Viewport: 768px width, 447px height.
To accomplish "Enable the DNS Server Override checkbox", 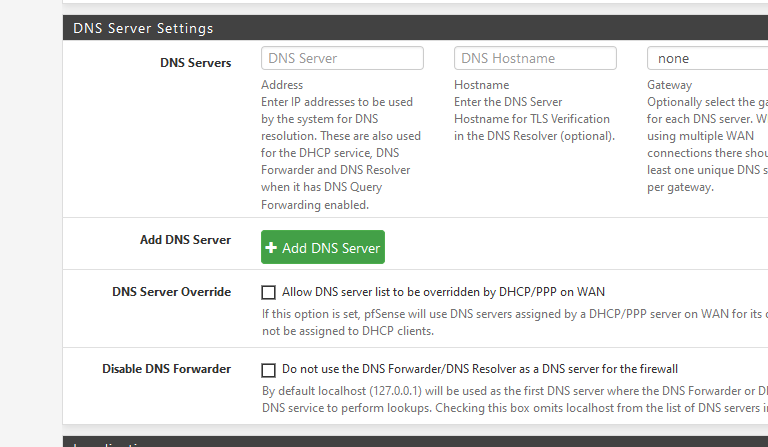I will click(268, 292).
